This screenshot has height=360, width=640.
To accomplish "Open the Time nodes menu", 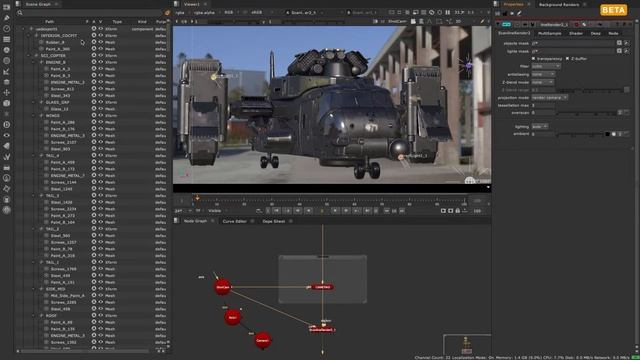I will (7, 29).
